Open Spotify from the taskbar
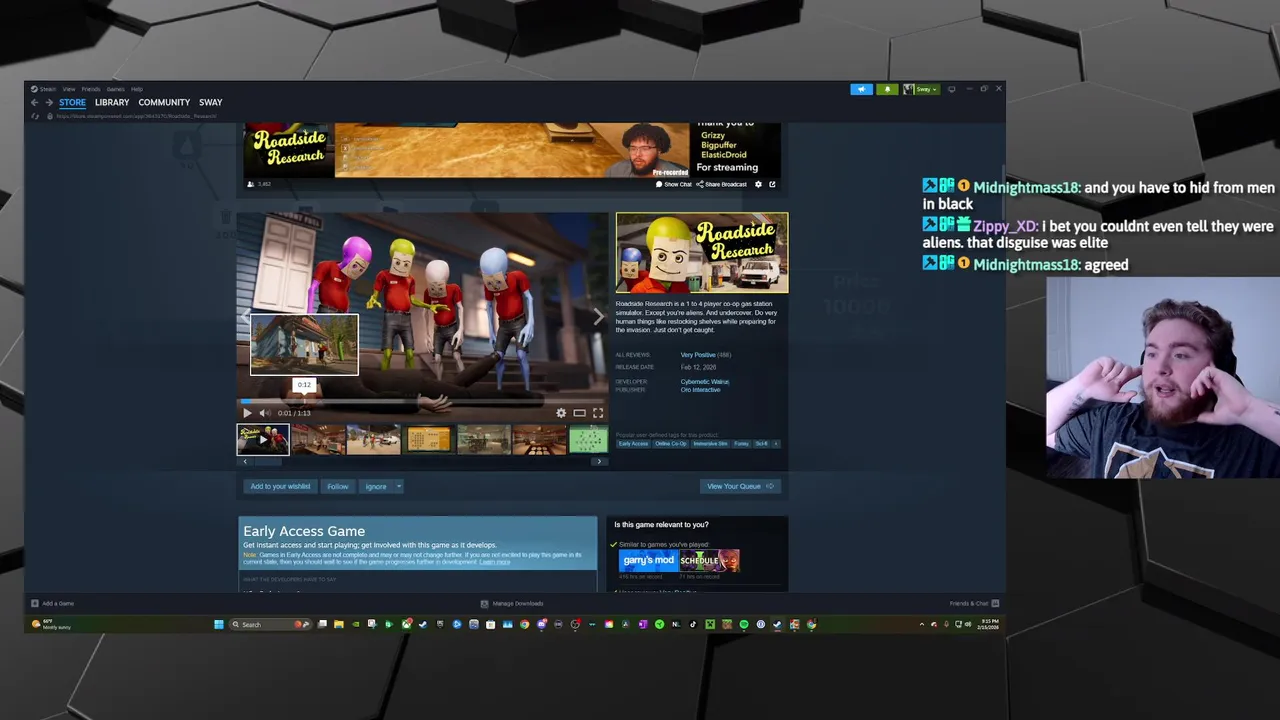 (744, 624)
